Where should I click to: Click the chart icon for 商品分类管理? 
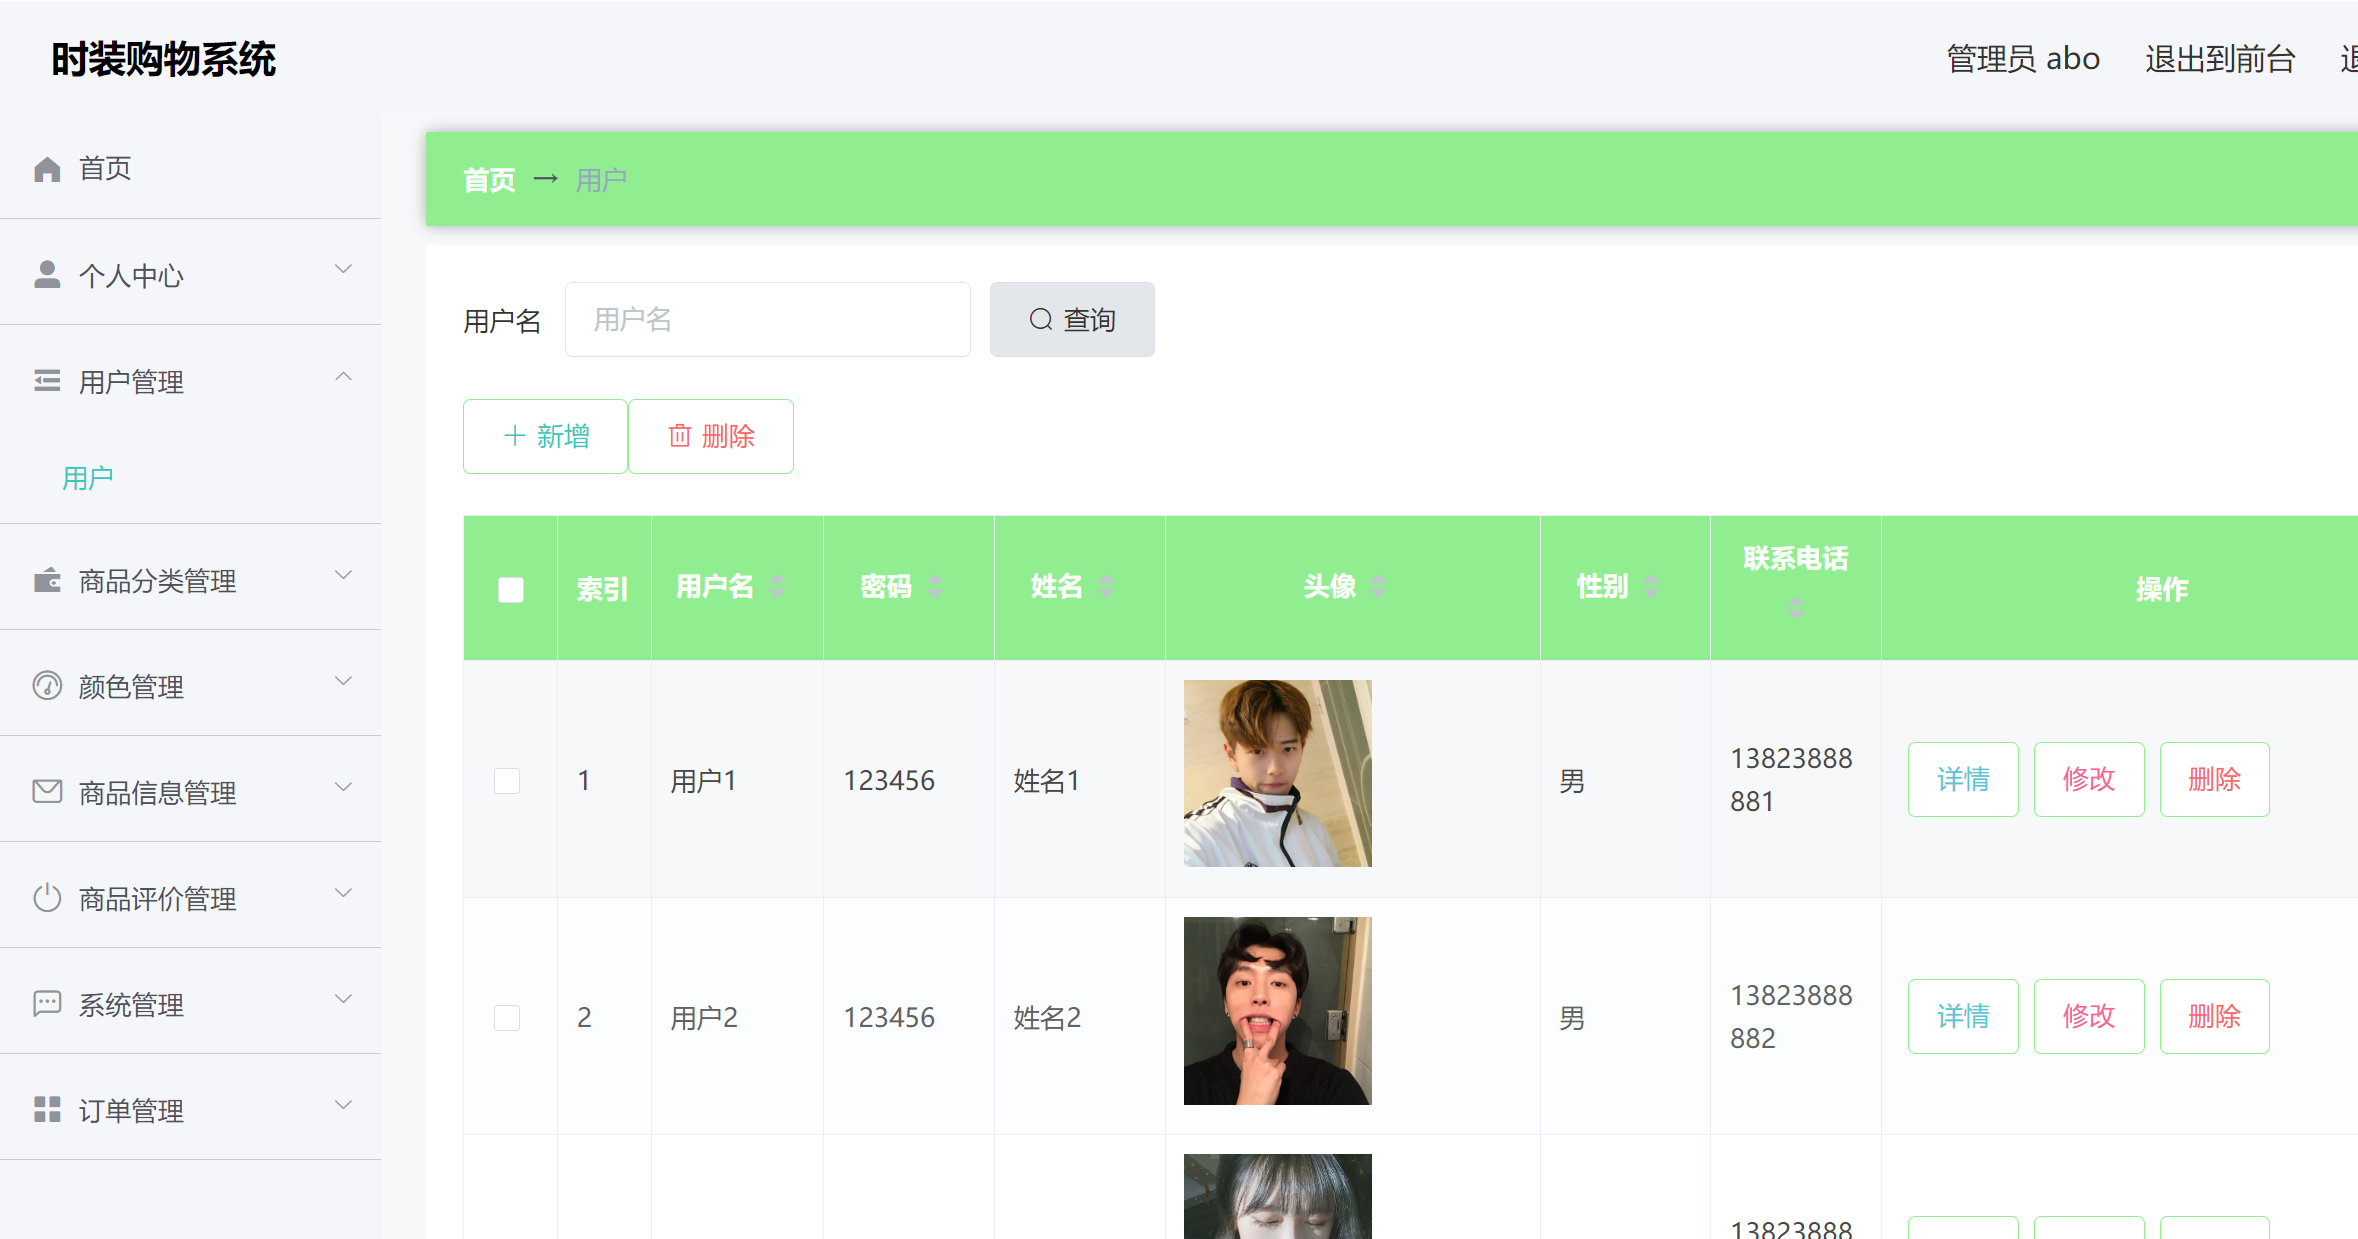pos(47,580)
